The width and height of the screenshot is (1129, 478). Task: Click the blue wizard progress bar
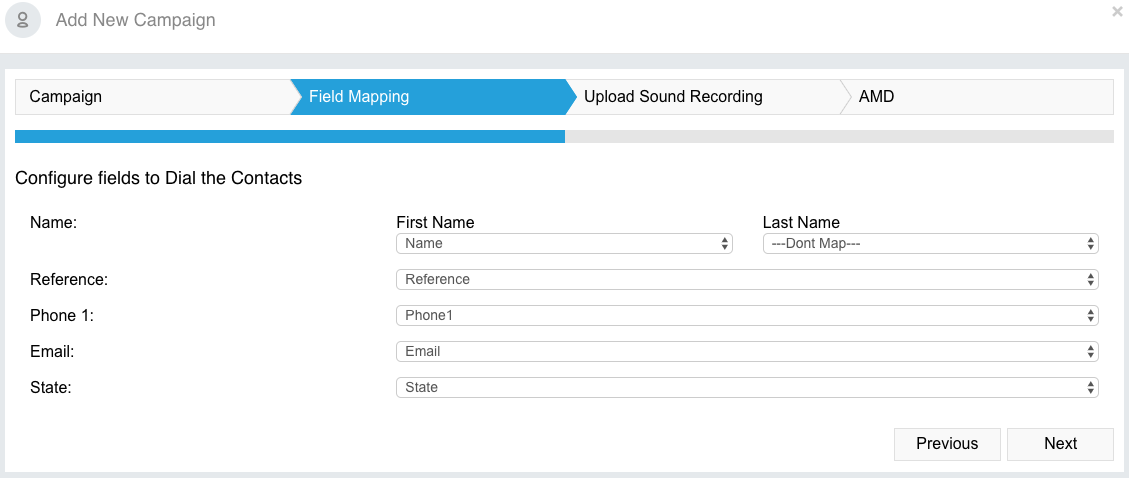pyautogui.click(x=290, y=136)
